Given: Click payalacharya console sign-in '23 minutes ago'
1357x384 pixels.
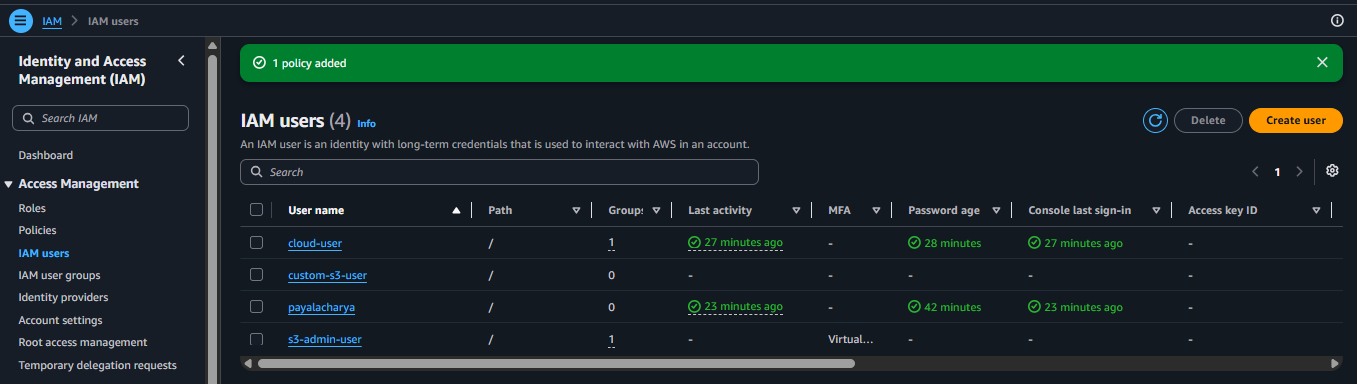Looking at the screenshot, I should coord(1075,307).
